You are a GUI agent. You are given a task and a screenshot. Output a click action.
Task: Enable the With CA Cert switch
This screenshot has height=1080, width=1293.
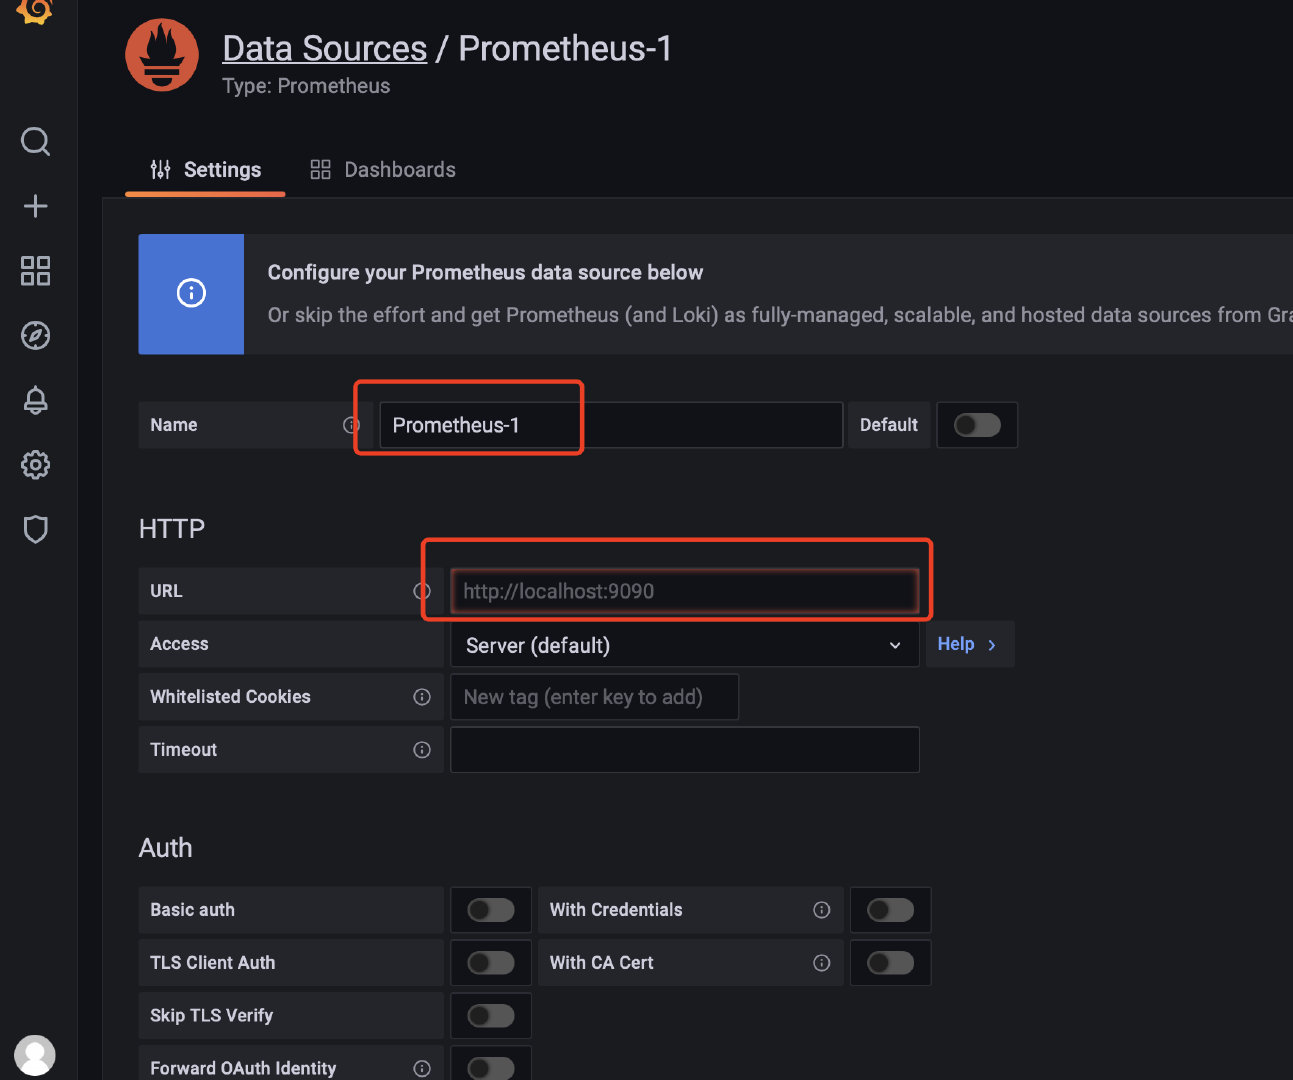[x=890, y=962]
